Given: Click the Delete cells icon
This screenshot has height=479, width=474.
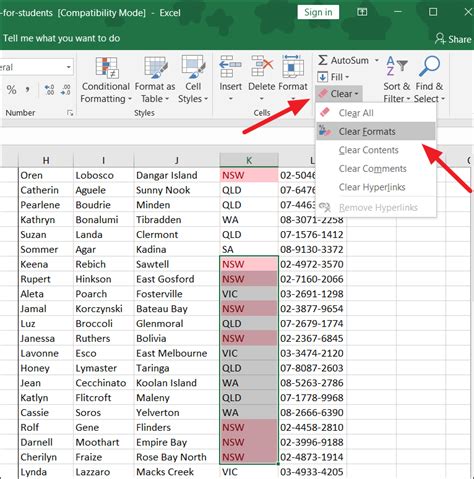Looking at the screenshot, I should pos(262,67).
